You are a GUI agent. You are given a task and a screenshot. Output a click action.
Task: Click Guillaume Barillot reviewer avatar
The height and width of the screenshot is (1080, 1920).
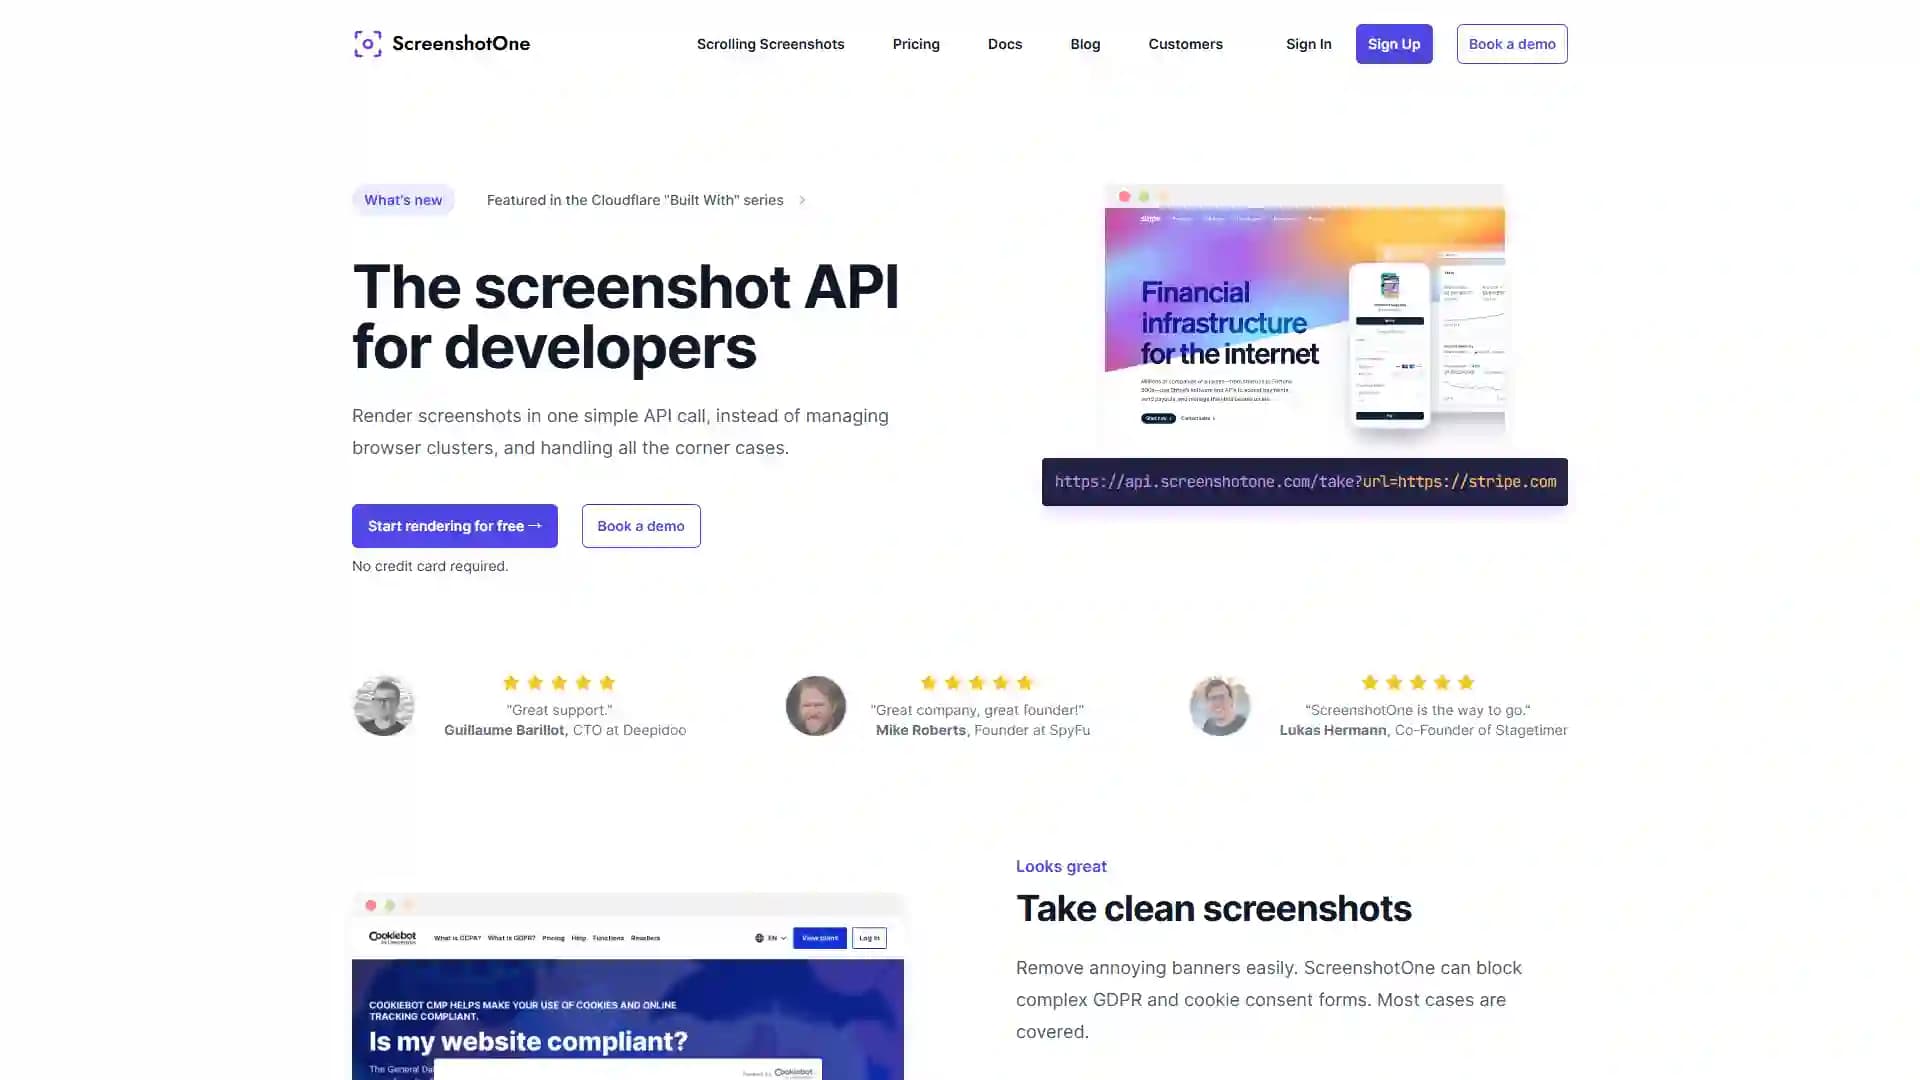click(382, 705)
